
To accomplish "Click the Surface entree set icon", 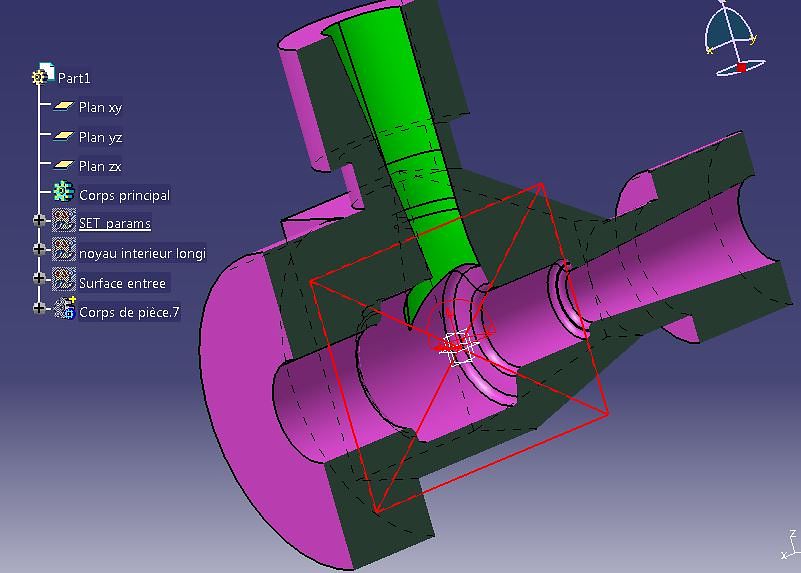I will pos(64,281).
